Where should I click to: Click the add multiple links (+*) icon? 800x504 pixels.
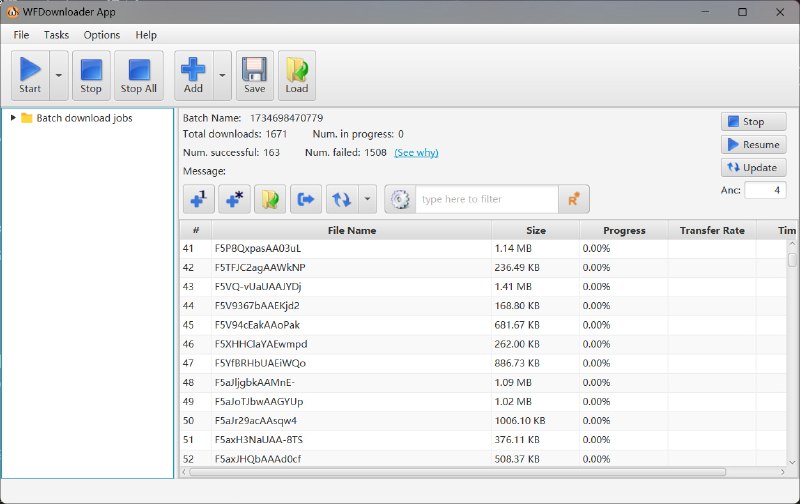[x=236, y=199]
